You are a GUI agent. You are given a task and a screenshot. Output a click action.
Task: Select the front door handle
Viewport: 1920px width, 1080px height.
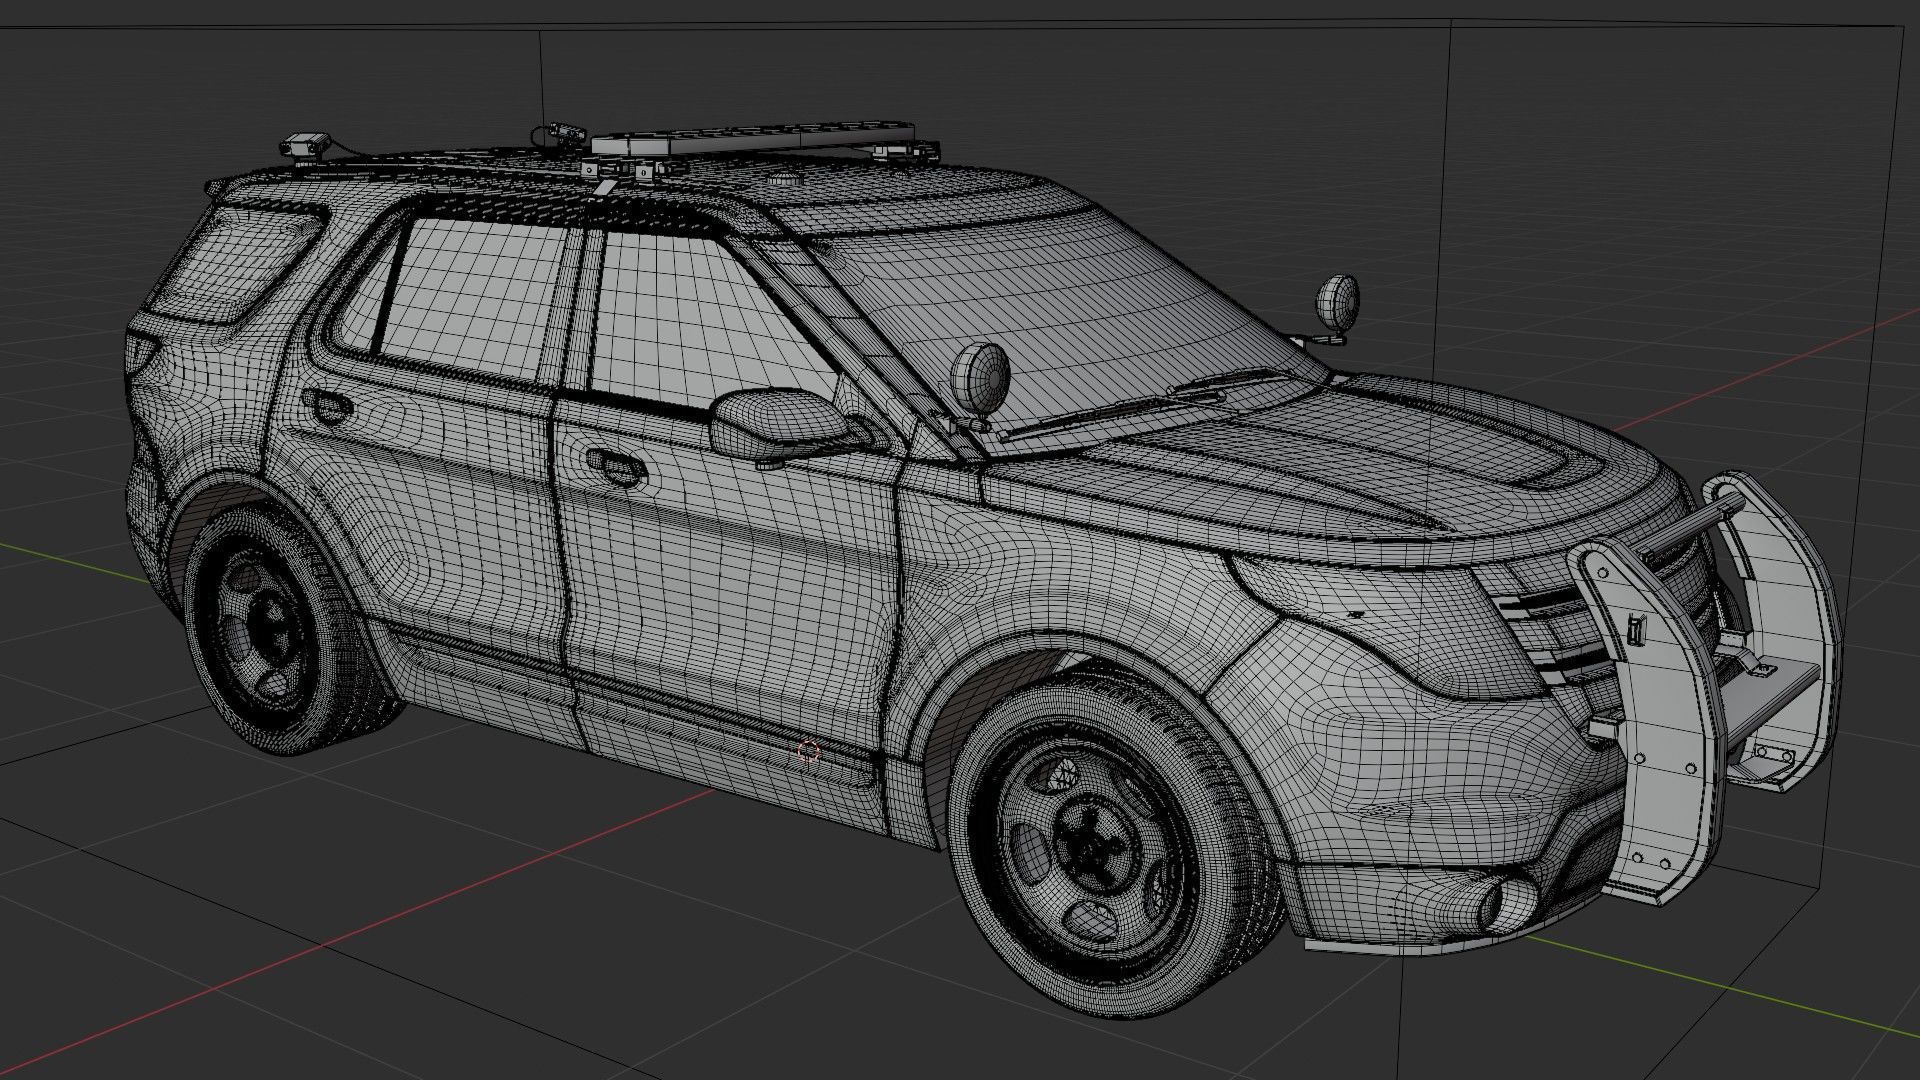tap(615, 465)
